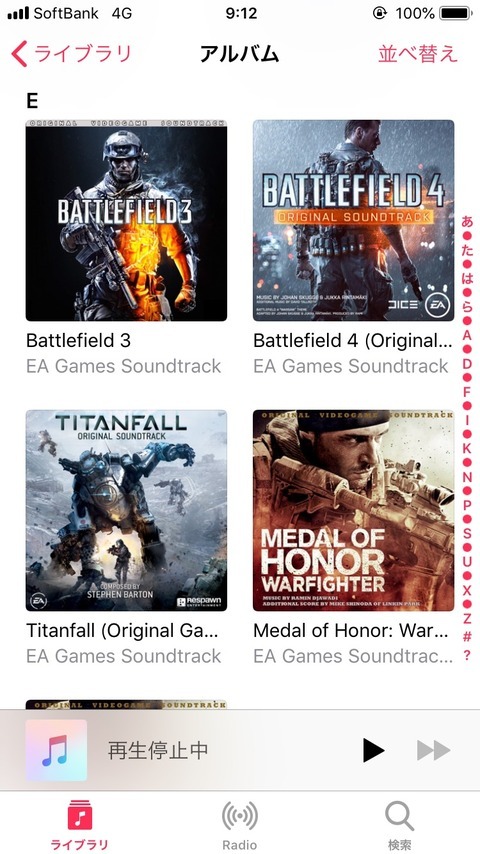Open Battlefield 3 album artwork
The image size is (480, 854).
pos(126,221)
